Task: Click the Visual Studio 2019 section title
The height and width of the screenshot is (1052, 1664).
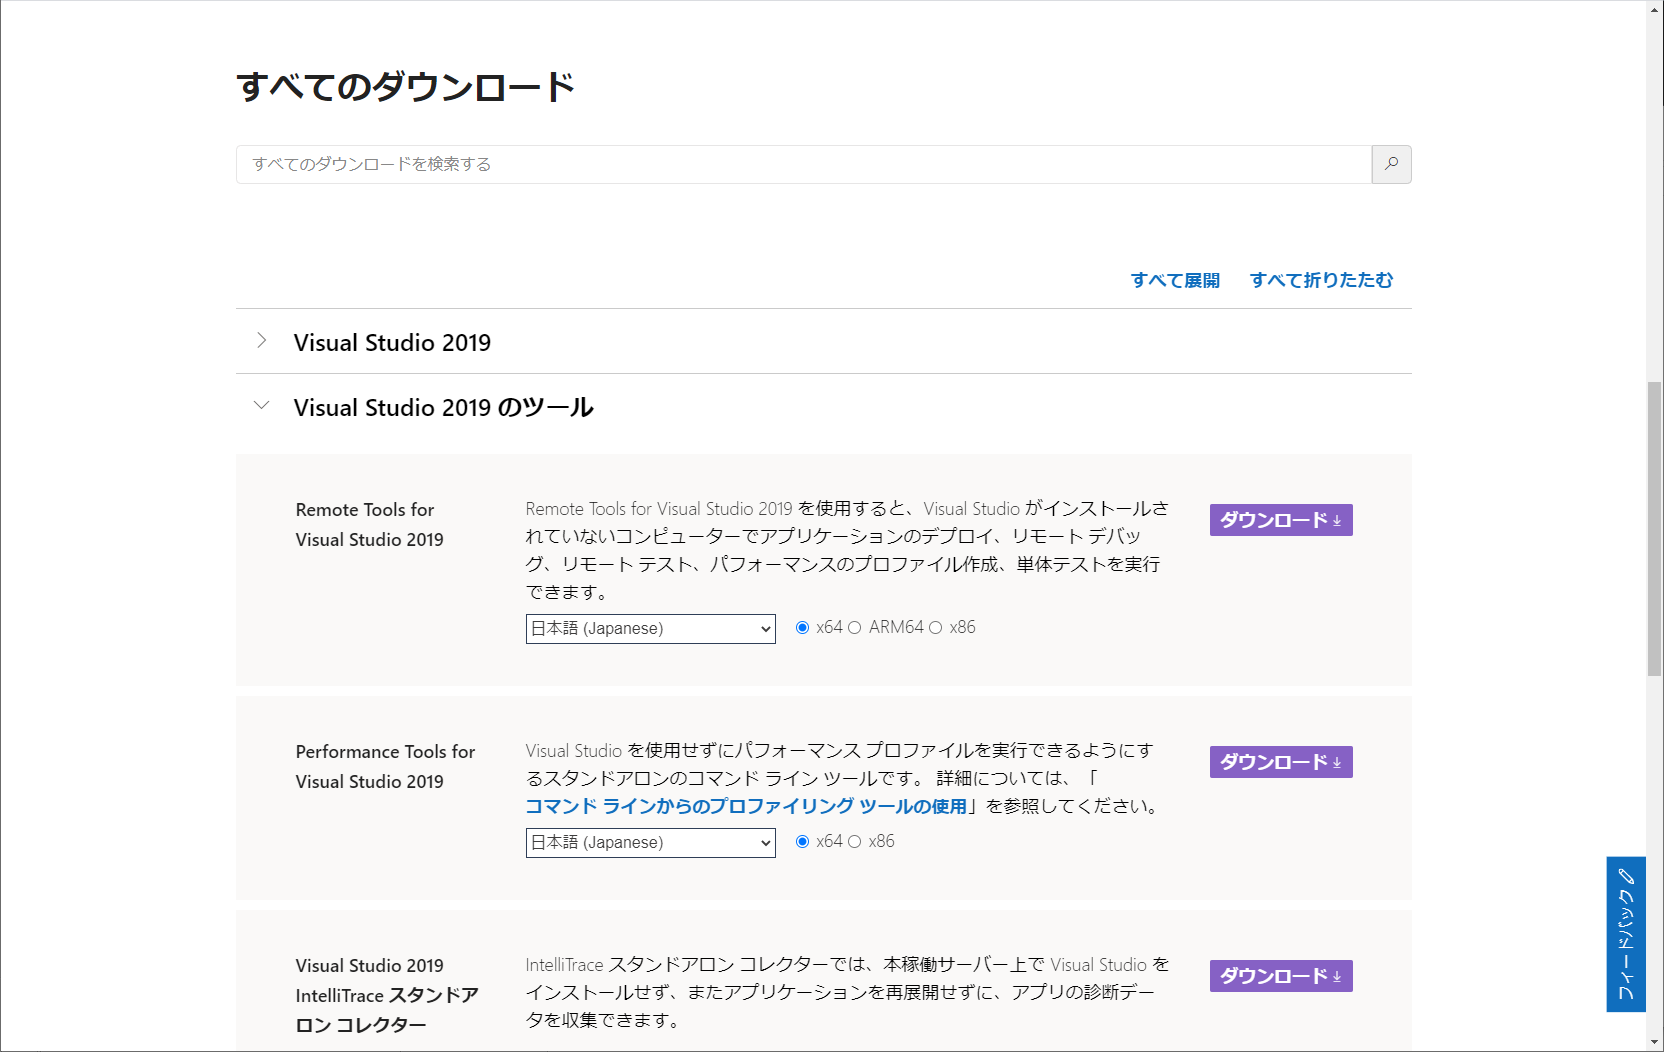Action: coord(391,342)
